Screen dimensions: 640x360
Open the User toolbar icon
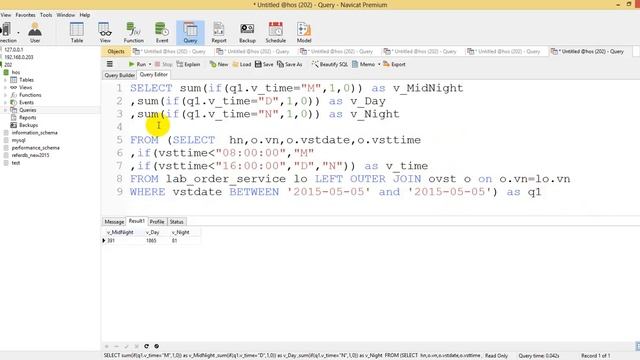coord(35,33)
